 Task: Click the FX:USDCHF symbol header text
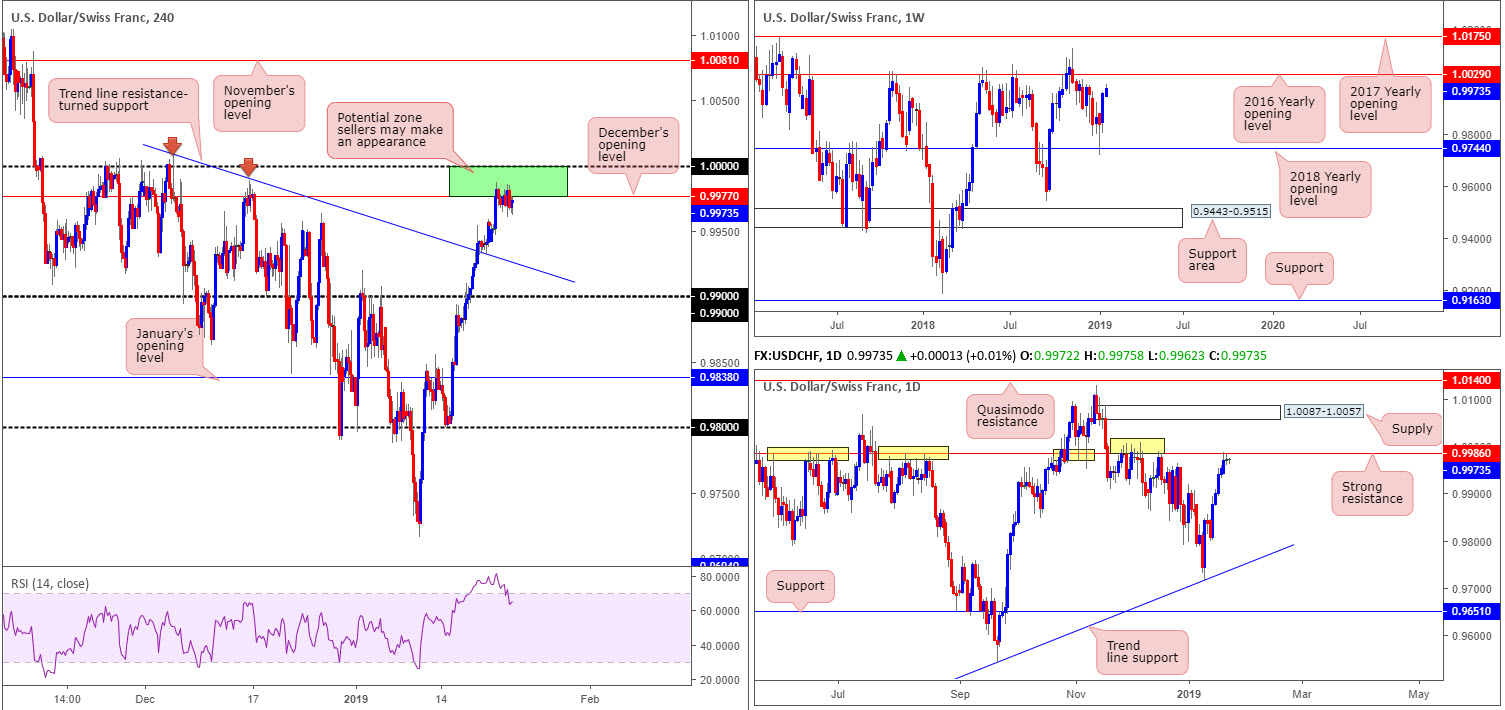click(x=795, y=356)
